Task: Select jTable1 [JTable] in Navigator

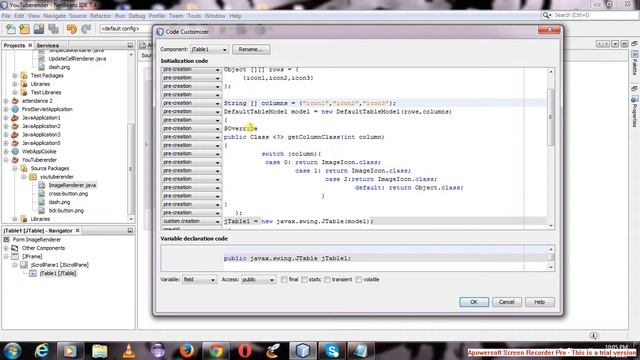Action: coord(58,273)
